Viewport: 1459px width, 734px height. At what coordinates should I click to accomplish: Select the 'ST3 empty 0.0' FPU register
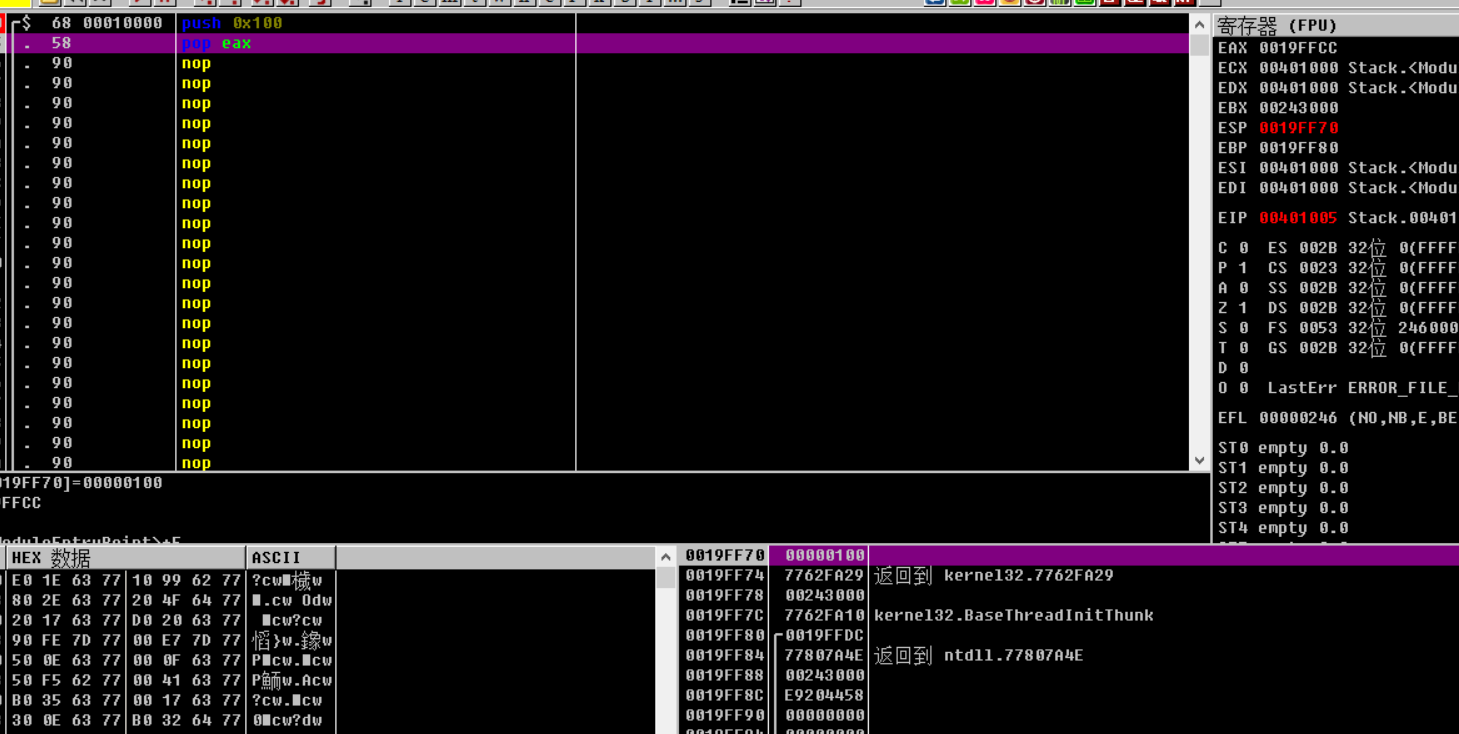pyautogui.click(x=1283, y=508)
